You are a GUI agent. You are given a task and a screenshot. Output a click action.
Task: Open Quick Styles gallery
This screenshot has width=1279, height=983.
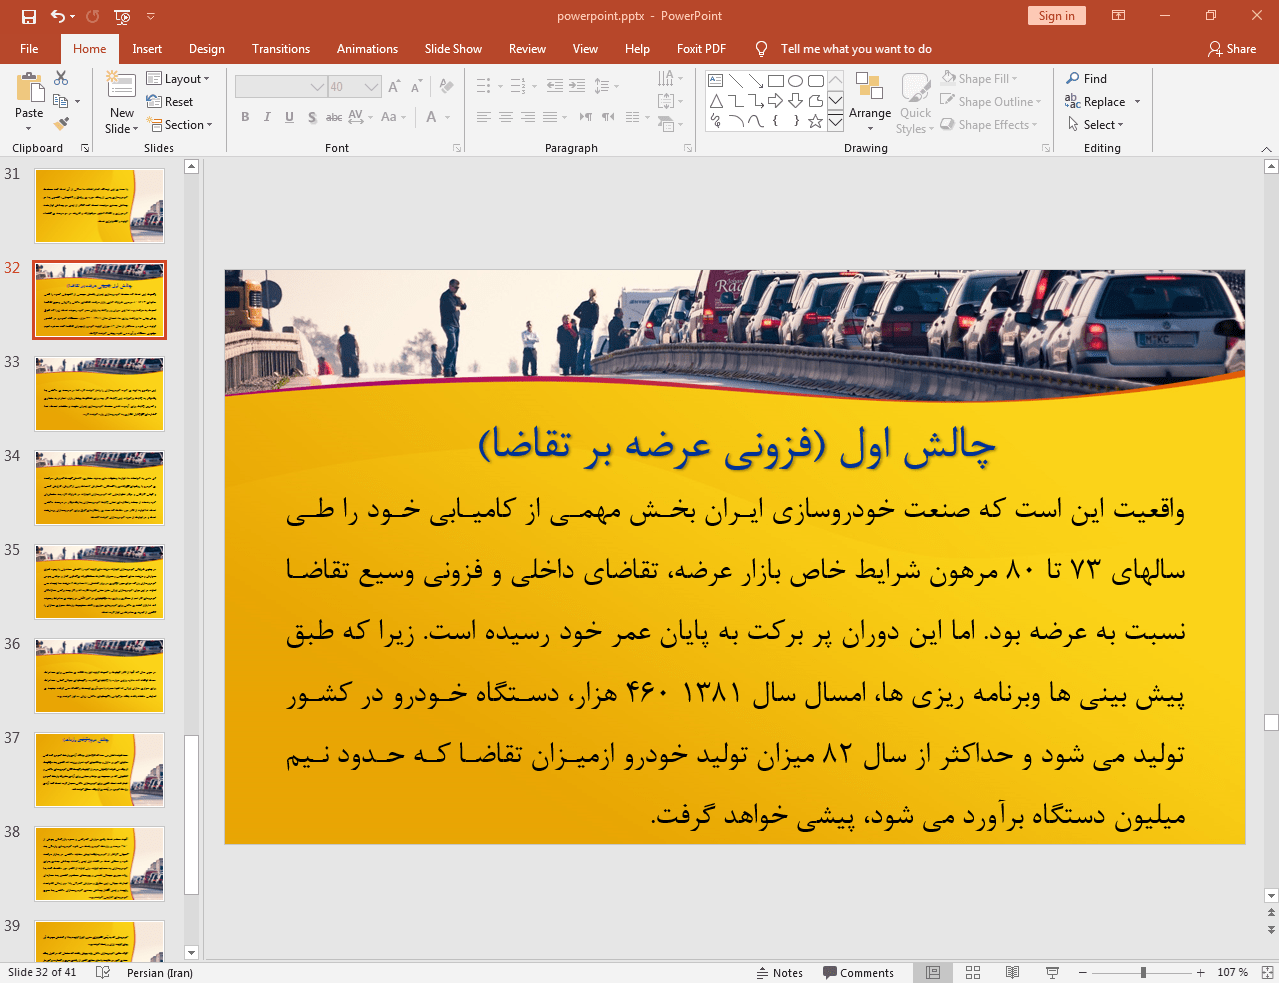tap(915, 103)
